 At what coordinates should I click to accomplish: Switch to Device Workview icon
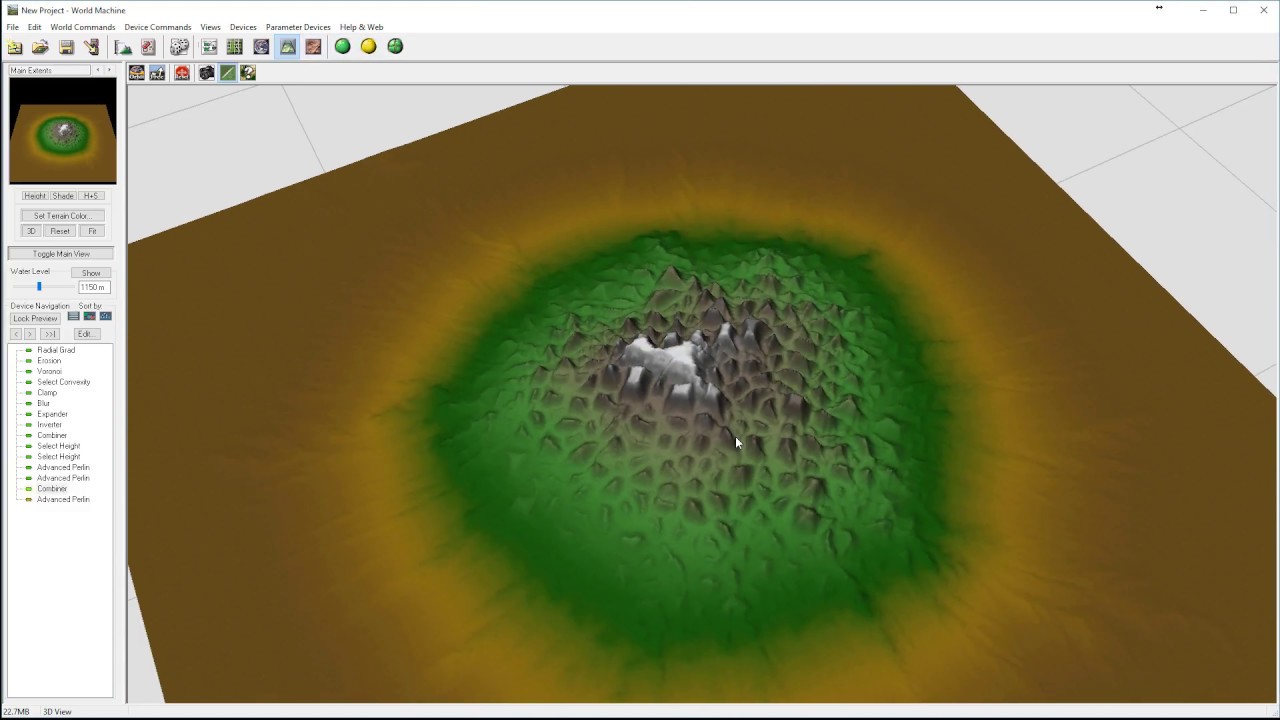209,47
